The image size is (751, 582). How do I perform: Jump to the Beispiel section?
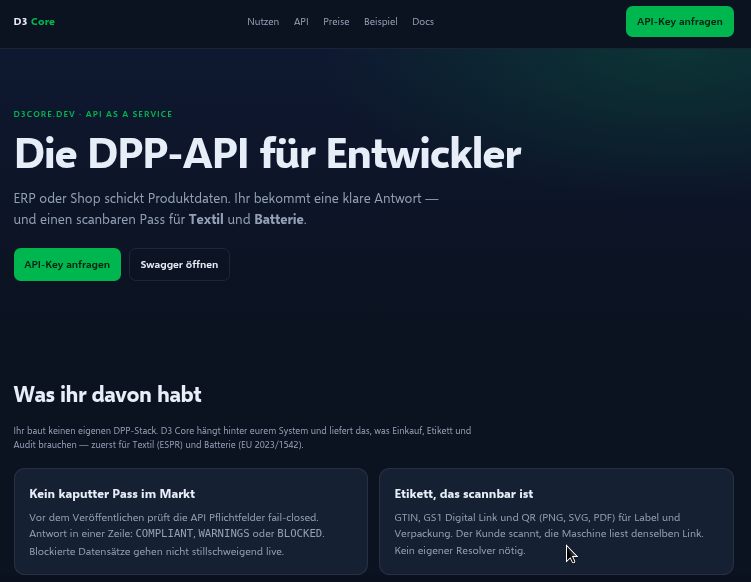pyautogui.click(x=380, y=22)
